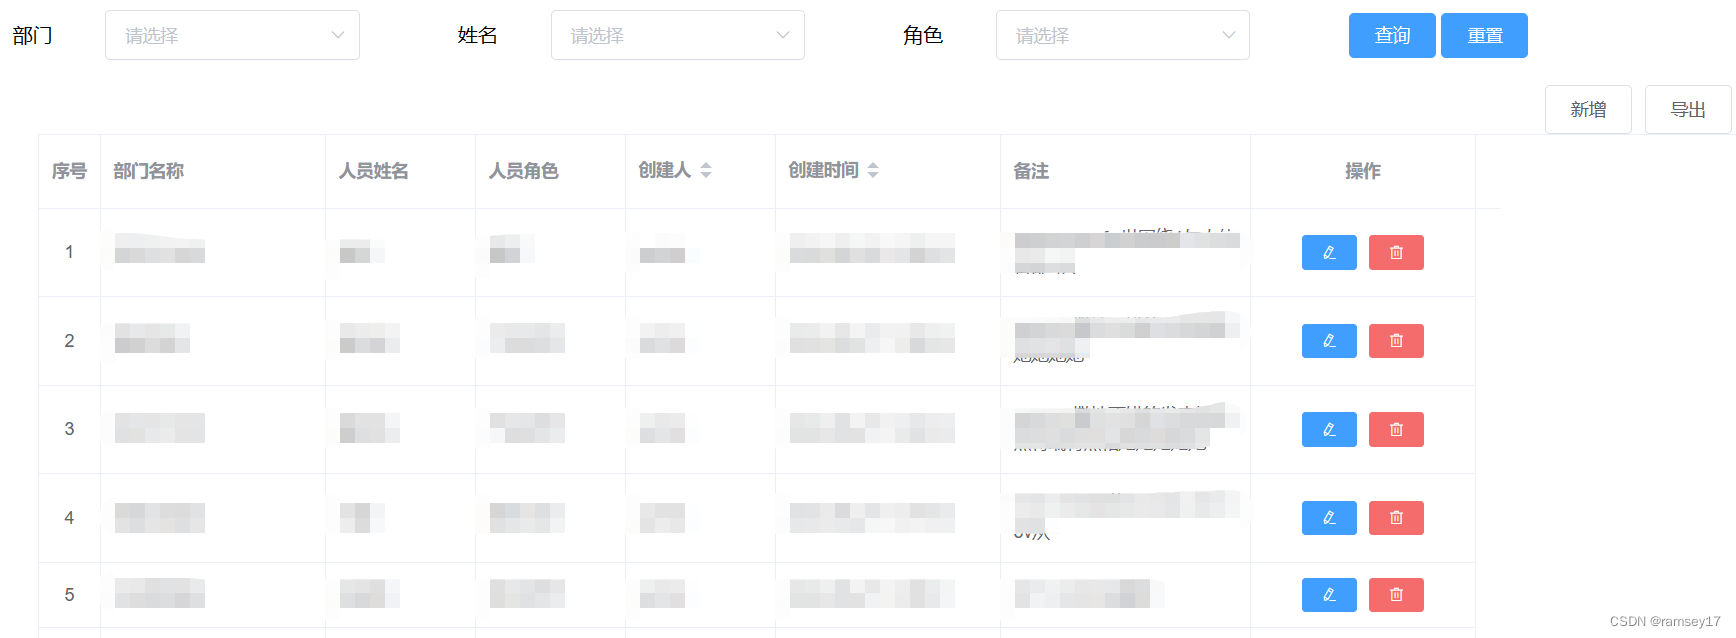Open the 姓名 dropdown selector
Screen dimensions: 1736x638
click(678, 35)
